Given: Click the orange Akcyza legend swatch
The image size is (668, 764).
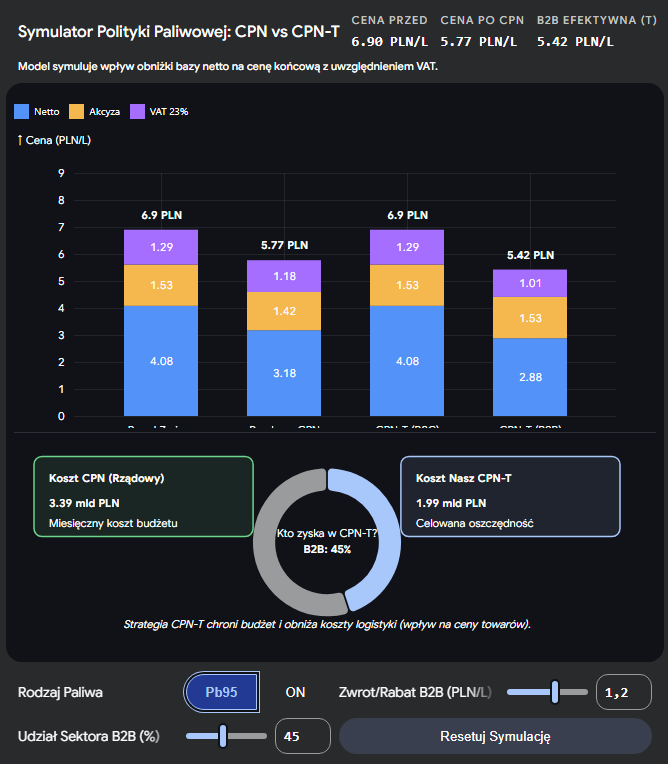Looking at the screenshot, I should click(76, 112).
